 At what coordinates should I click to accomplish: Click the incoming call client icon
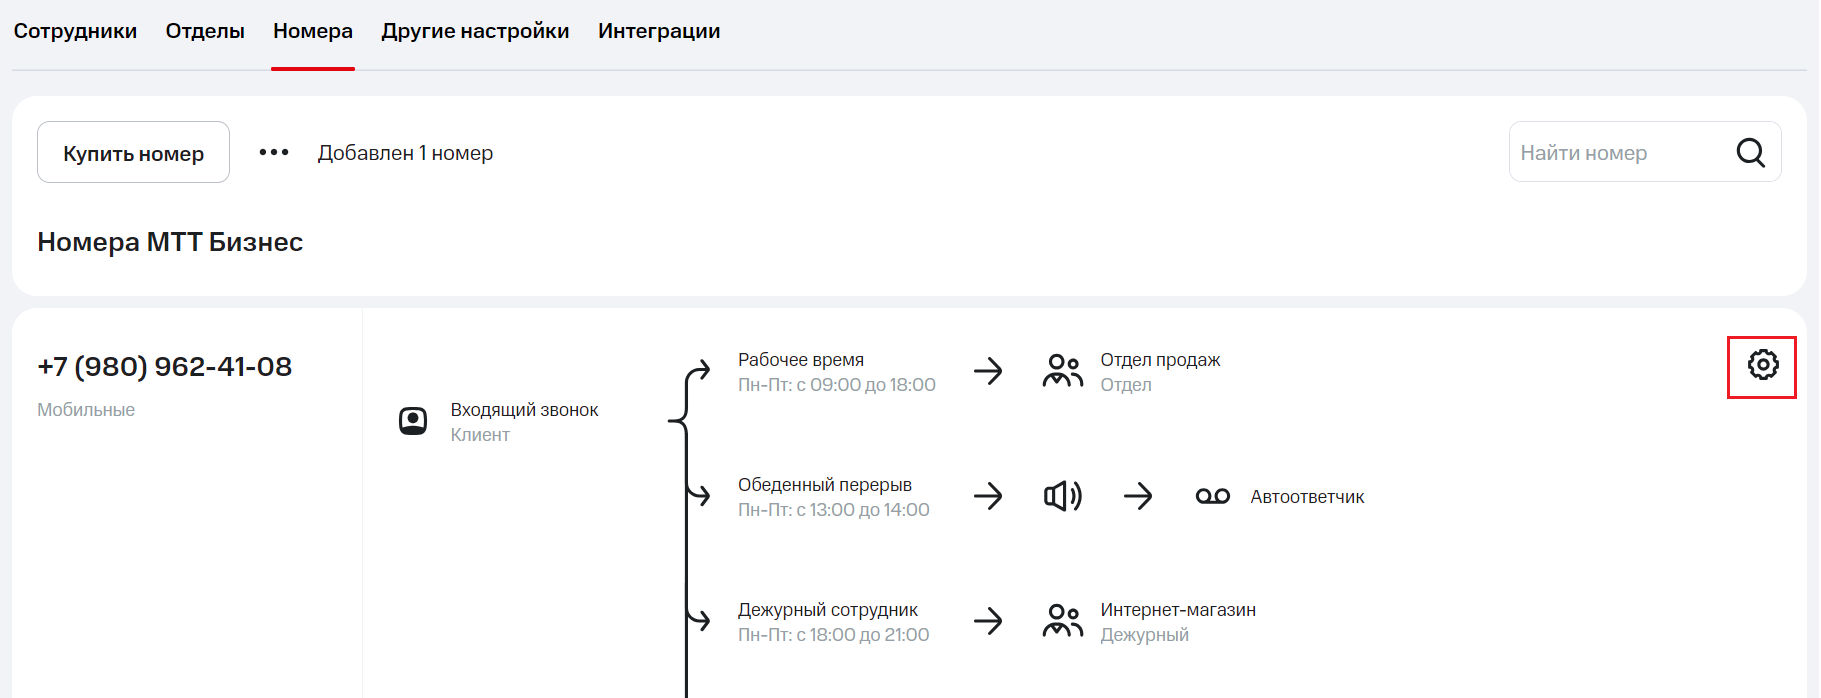click(x=413, y=422)
